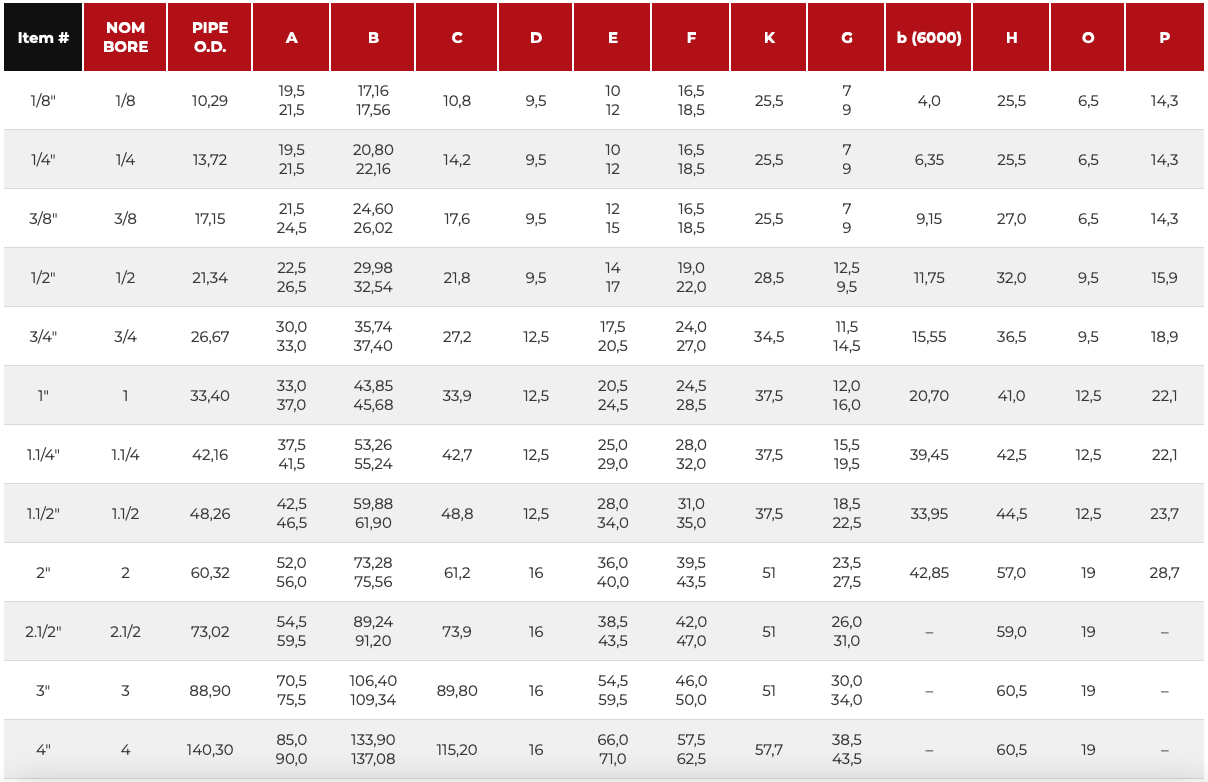Select the 2.1/2" item cell

(43, 631)
